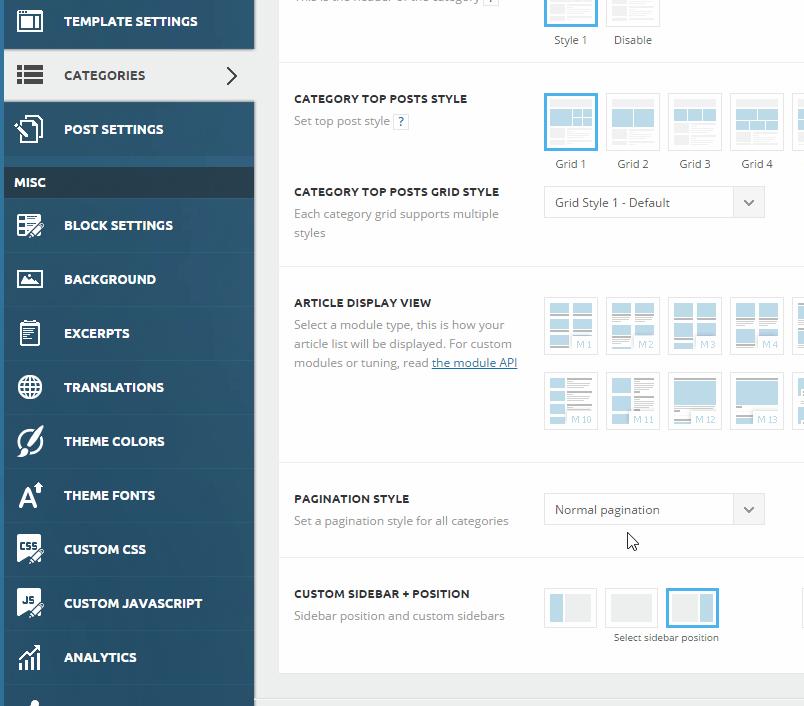Open the Pagination Style dropdown
804x706 pixels.
click(x=654, y=510)
